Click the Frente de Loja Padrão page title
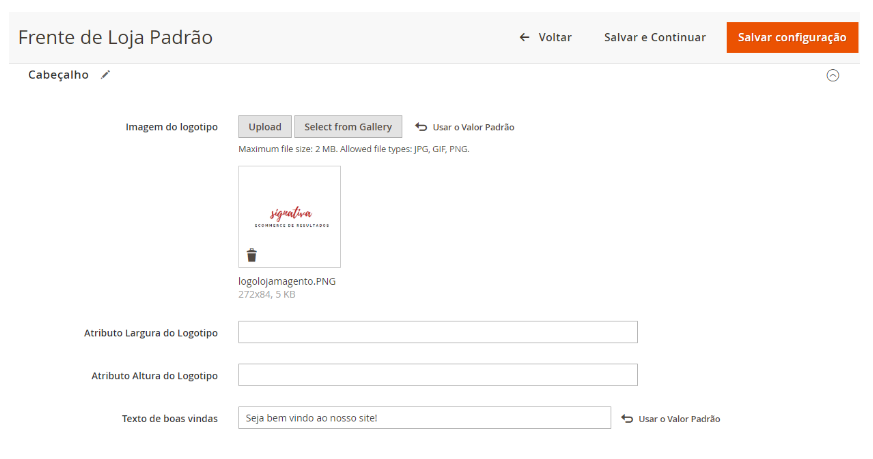 point(115,37)
